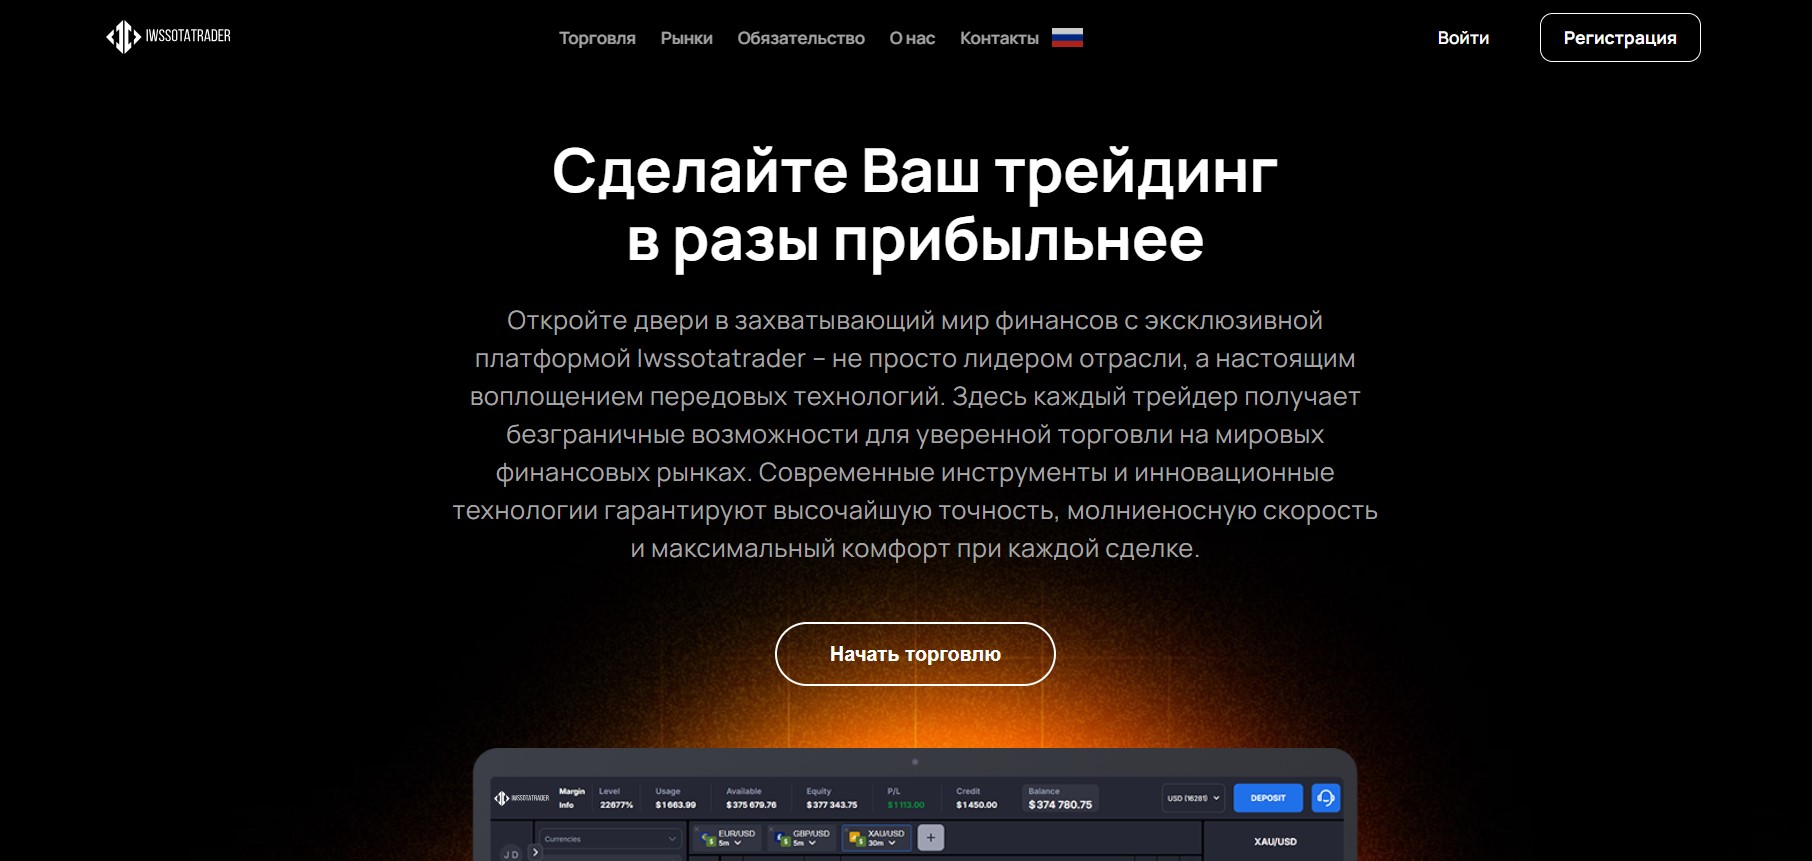Open the Контакты menu item
The height and width of the screenshot is (861, 1812).
[x=999, y=38]
